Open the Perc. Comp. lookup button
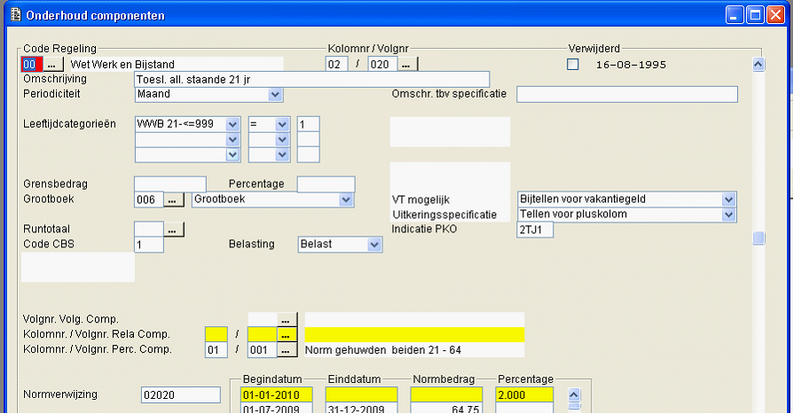The height and width of the screenshot is (414, 794). tap(287, 350)
